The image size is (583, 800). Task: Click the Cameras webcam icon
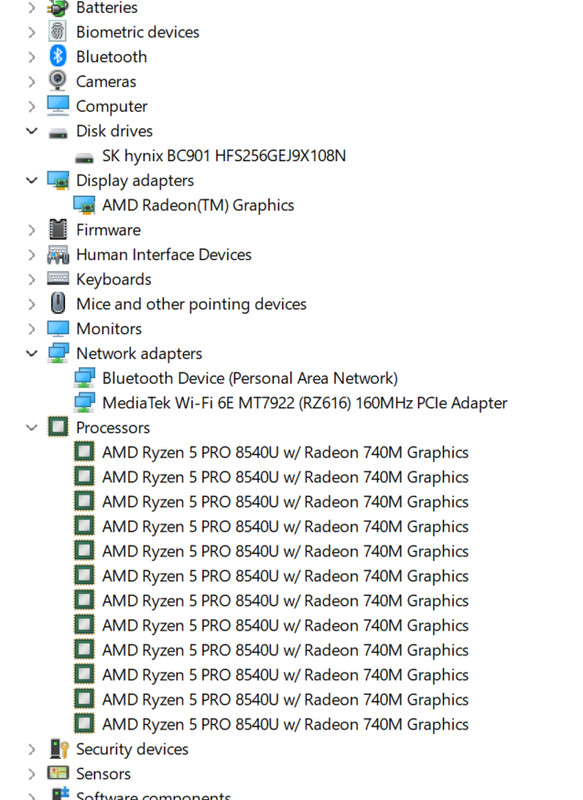[x=58, y=81]
